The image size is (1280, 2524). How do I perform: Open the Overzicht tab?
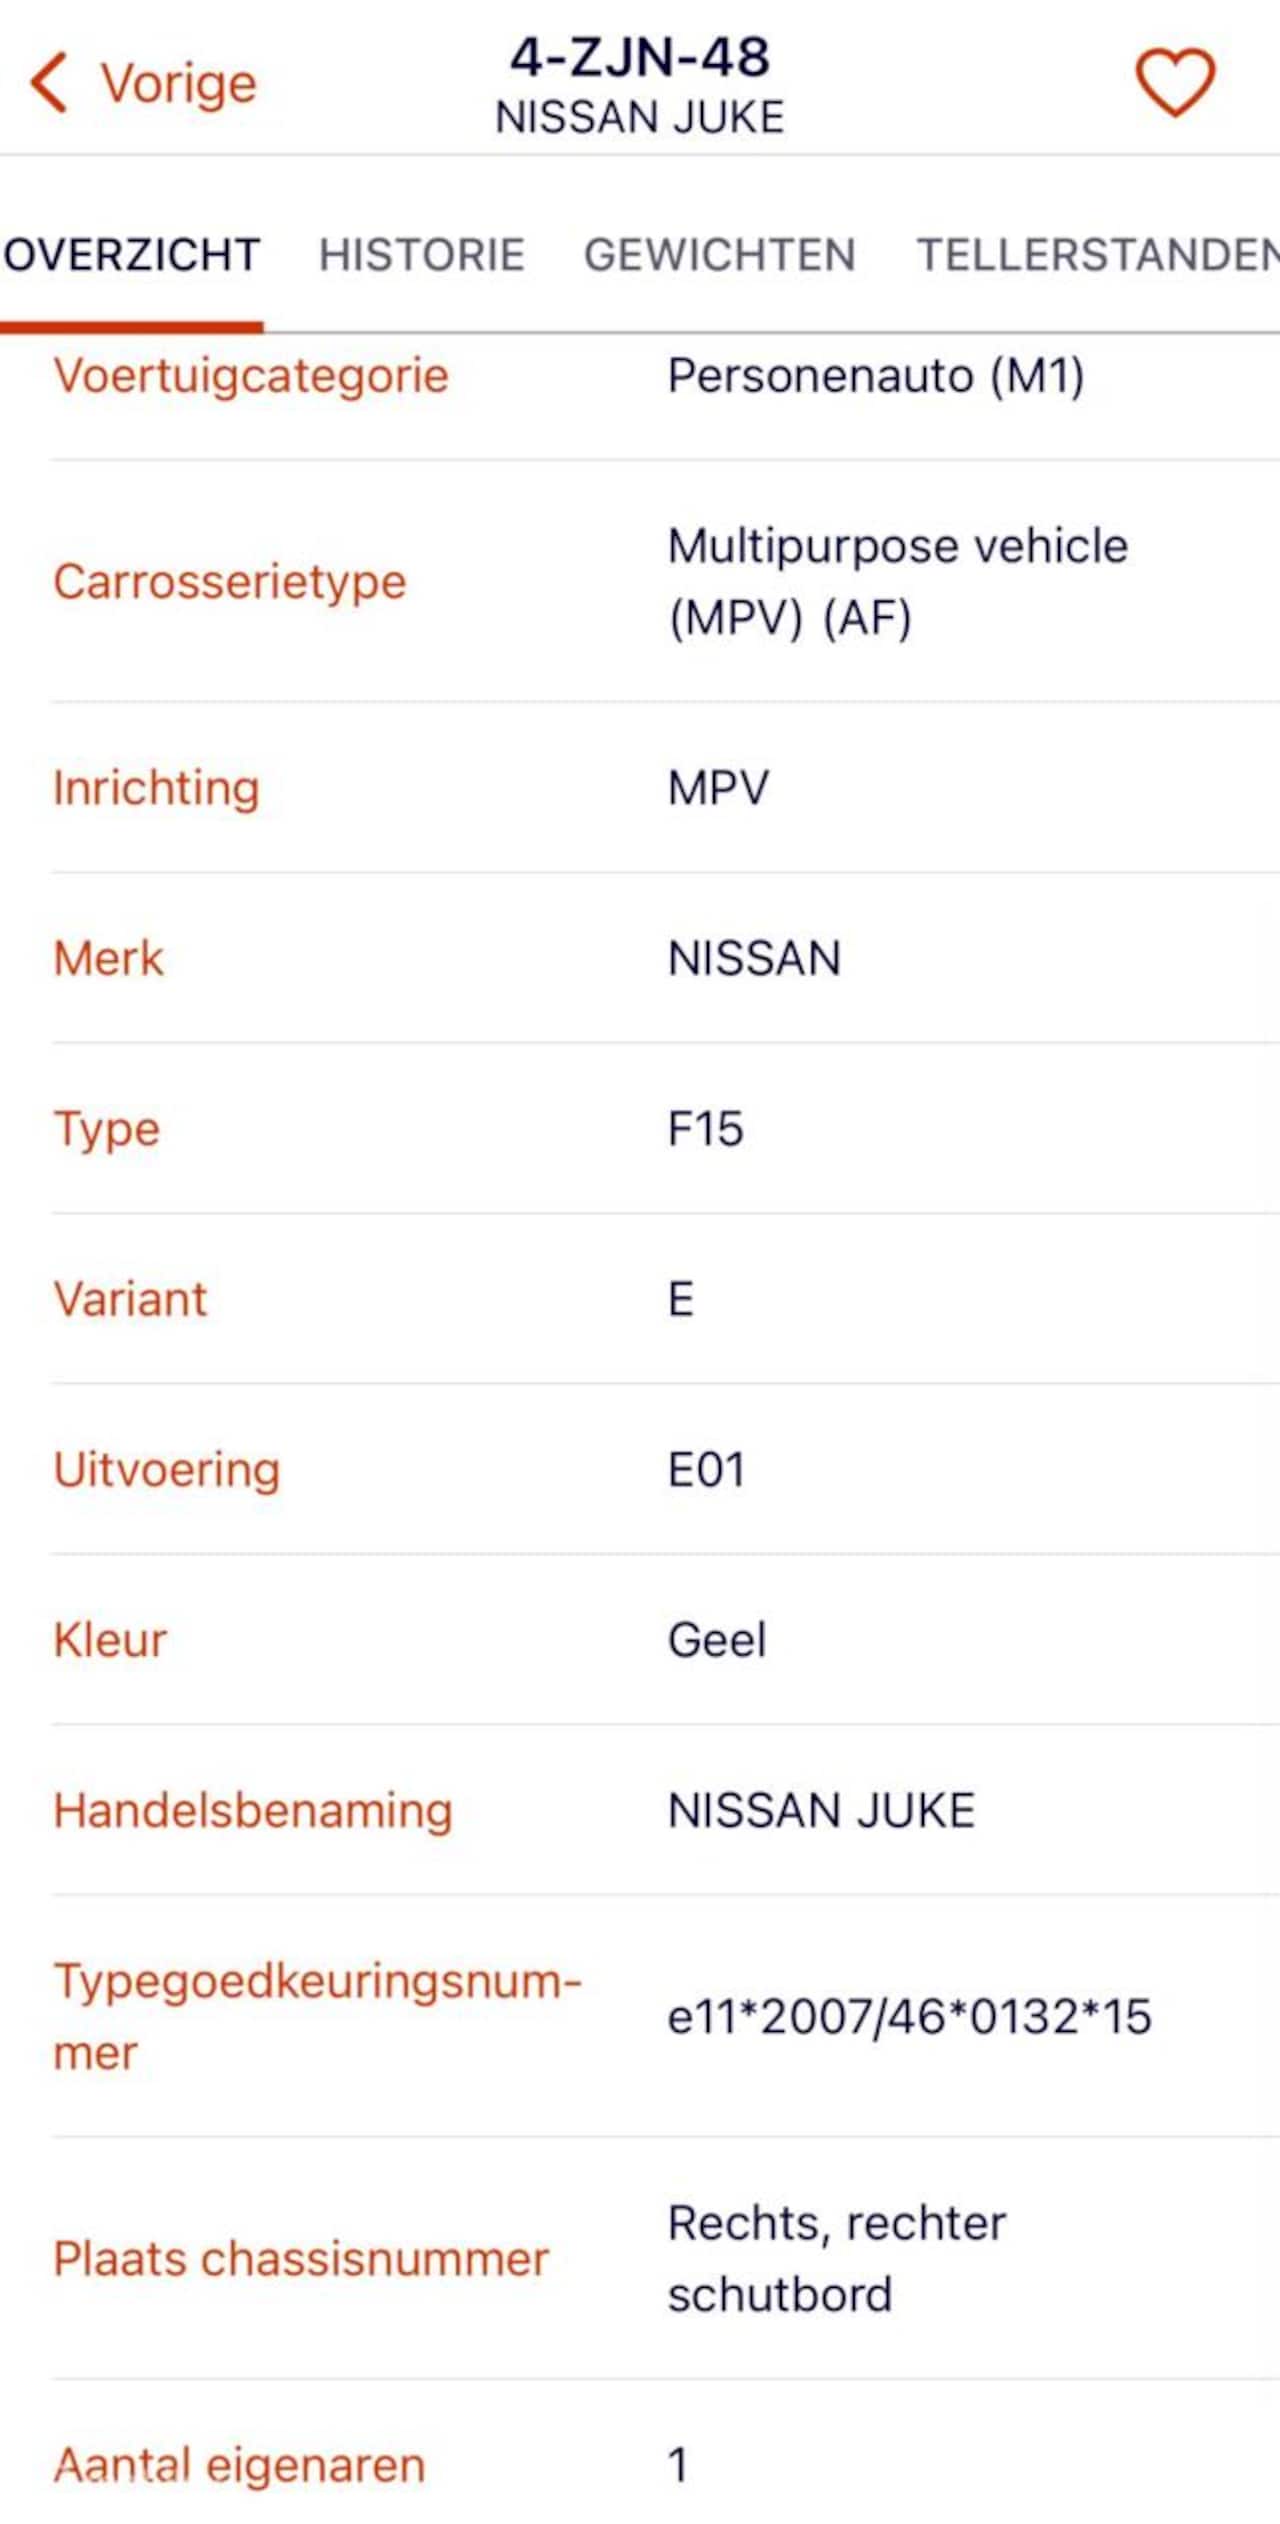[131, 255]
